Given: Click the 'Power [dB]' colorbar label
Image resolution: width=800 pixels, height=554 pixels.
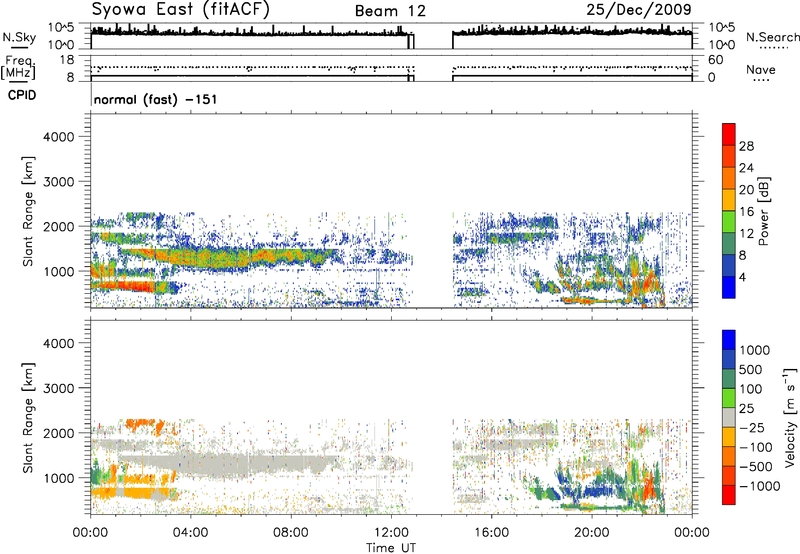Looking at the screenshot, I should coord(763,211).
